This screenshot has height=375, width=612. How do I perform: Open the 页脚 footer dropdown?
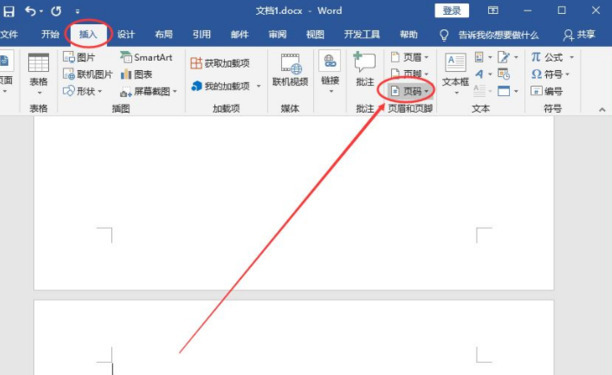[409, 73]
